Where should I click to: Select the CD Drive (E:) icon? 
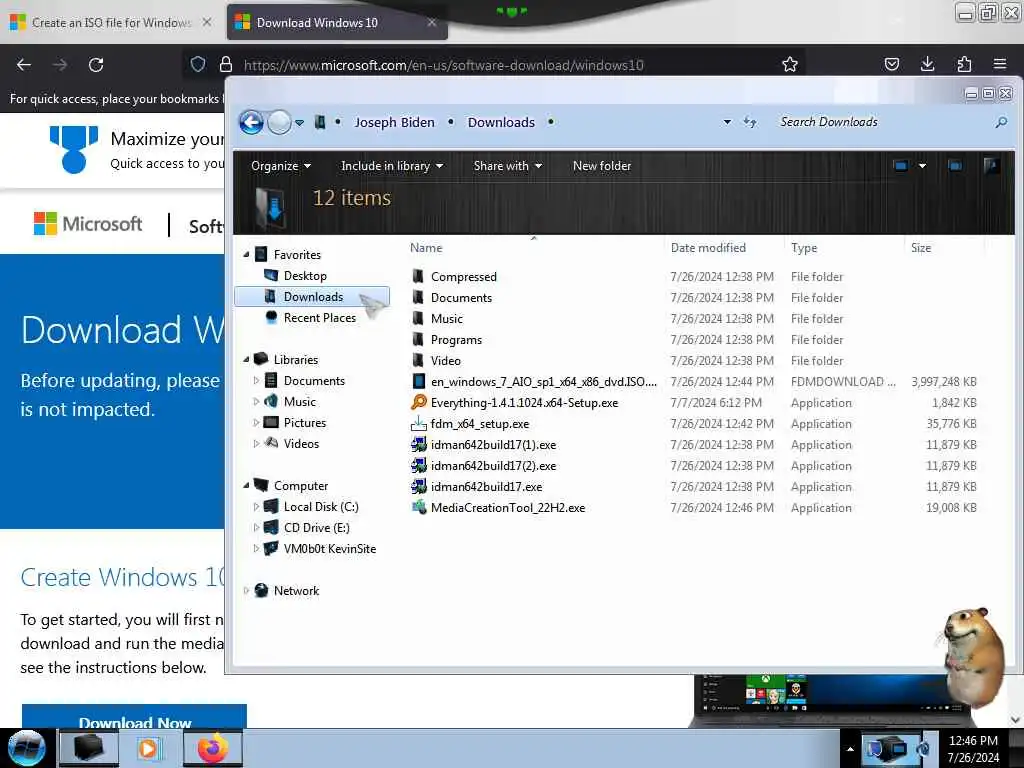271,527
